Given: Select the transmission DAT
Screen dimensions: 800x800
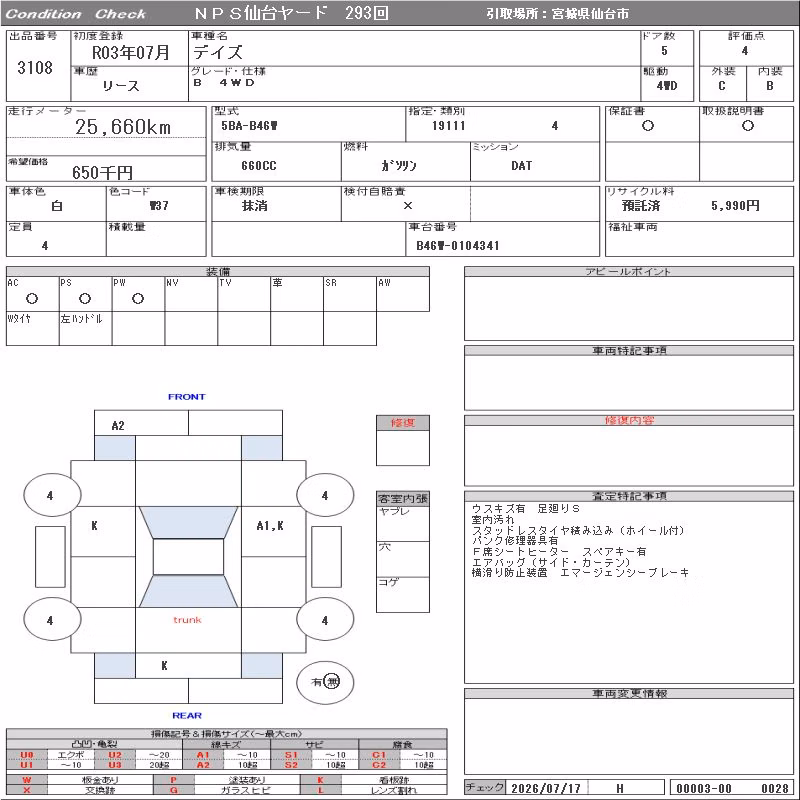Looking at the screenshot, I should (x=521, y=166).
